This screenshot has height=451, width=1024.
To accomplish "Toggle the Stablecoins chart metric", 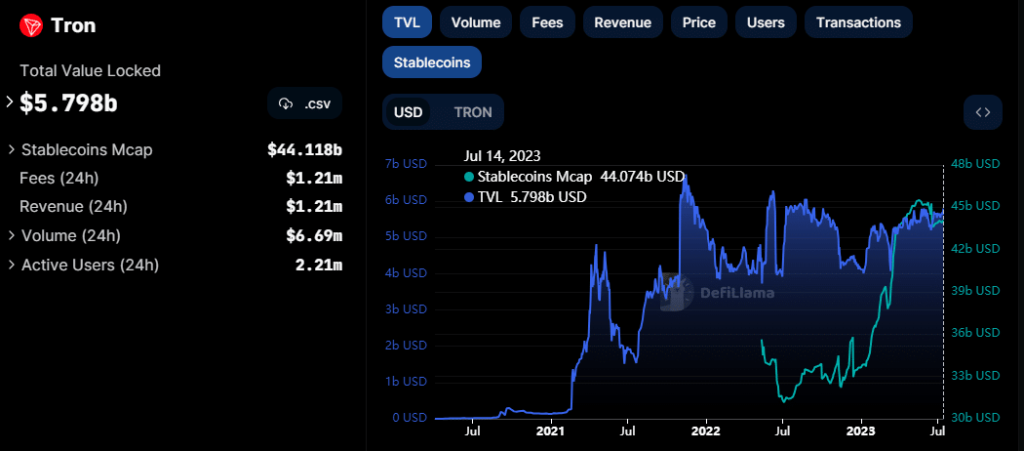I will 432,63.
